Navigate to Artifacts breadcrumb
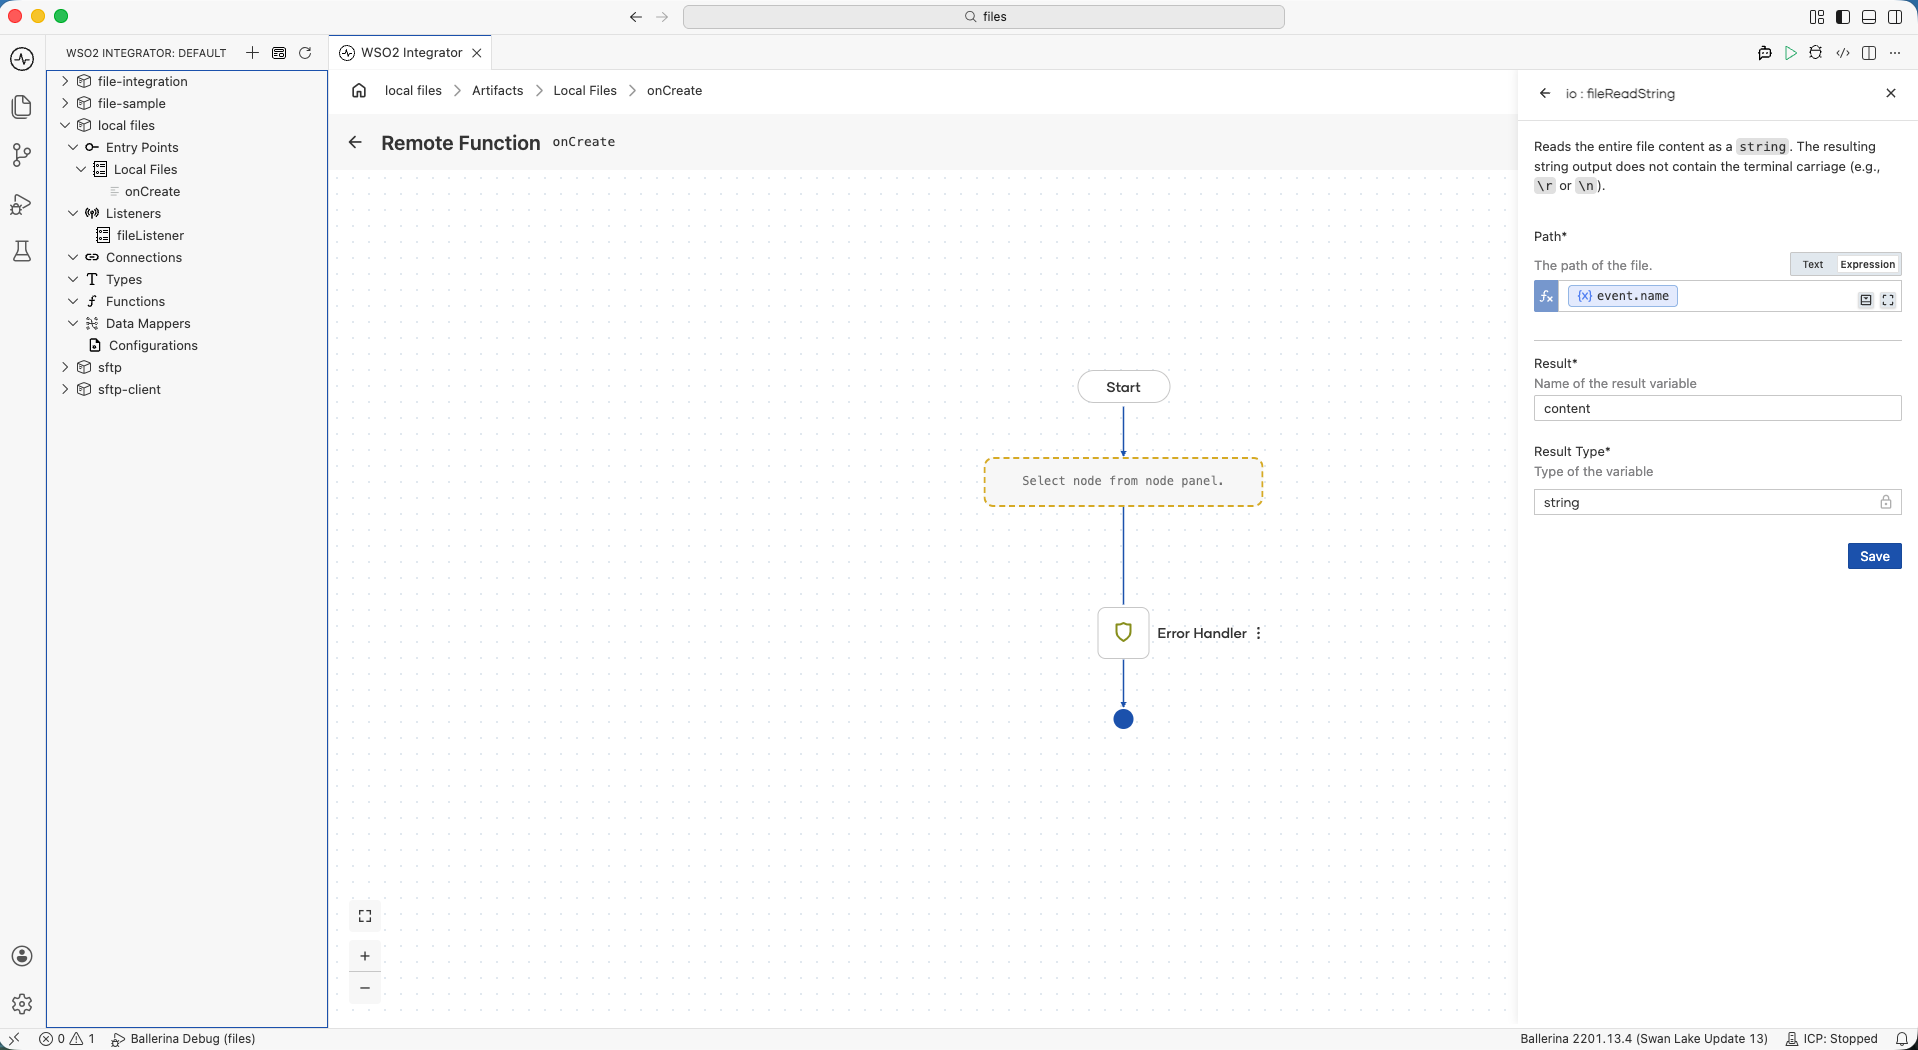 pyautogui.click(x=497, y=90)
